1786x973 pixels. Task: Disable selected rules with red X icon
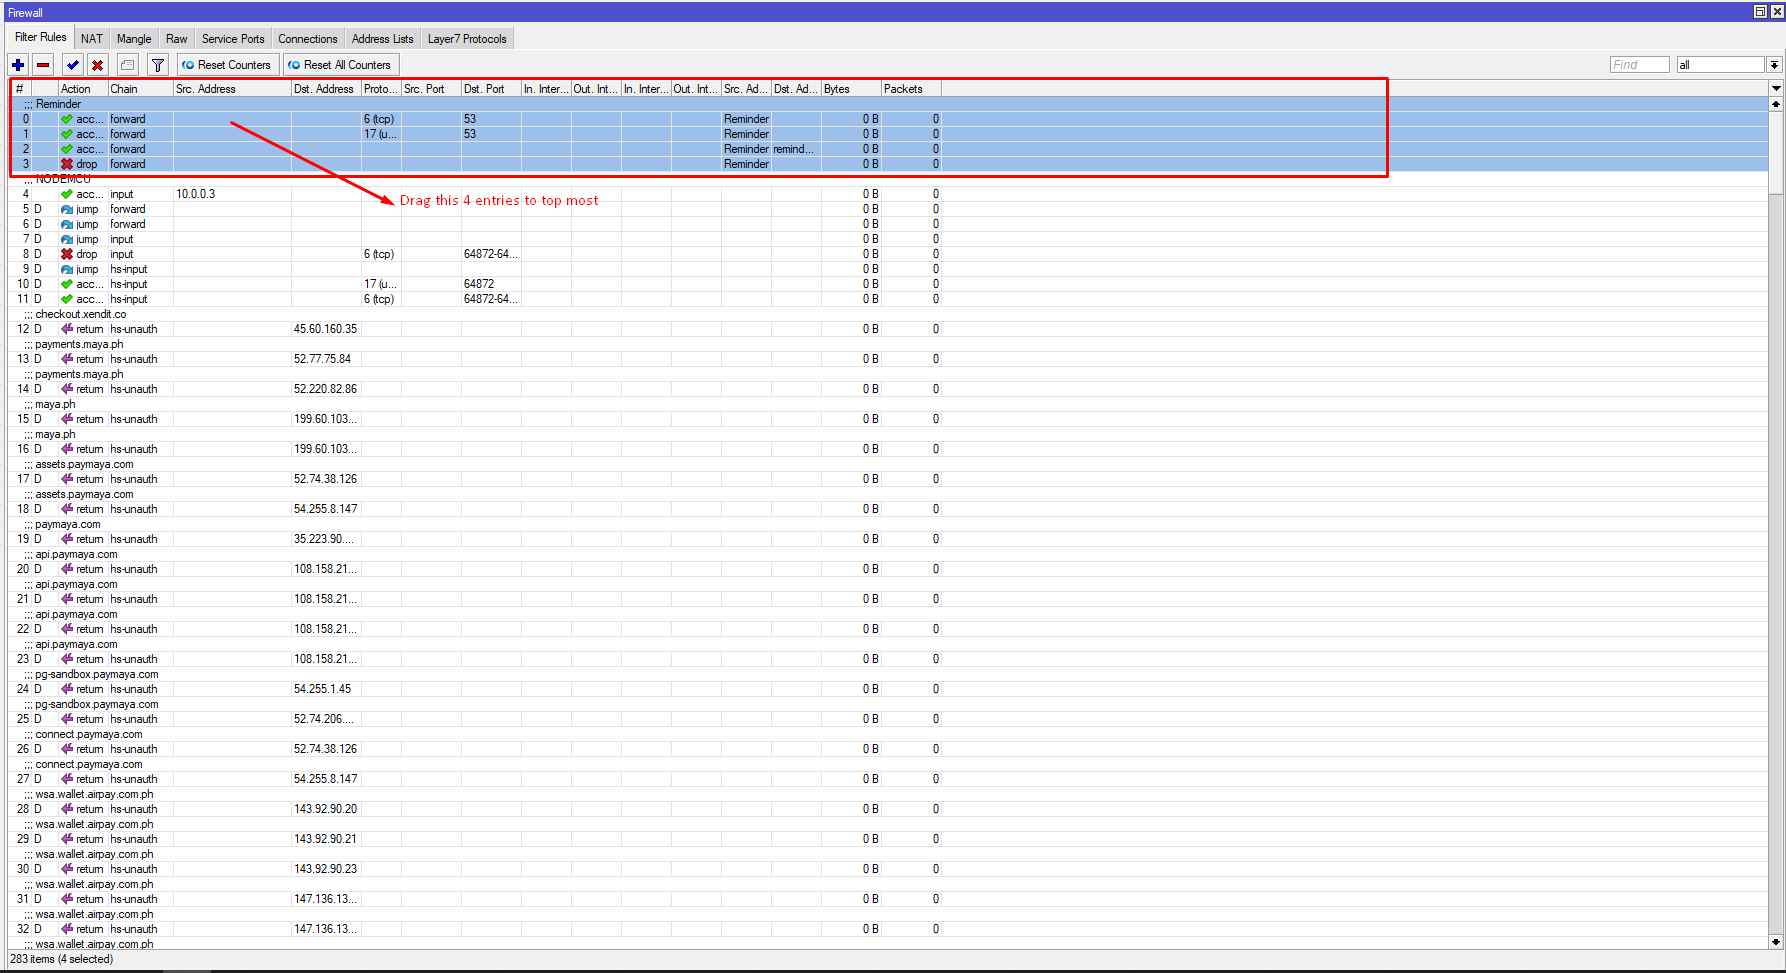97,65
